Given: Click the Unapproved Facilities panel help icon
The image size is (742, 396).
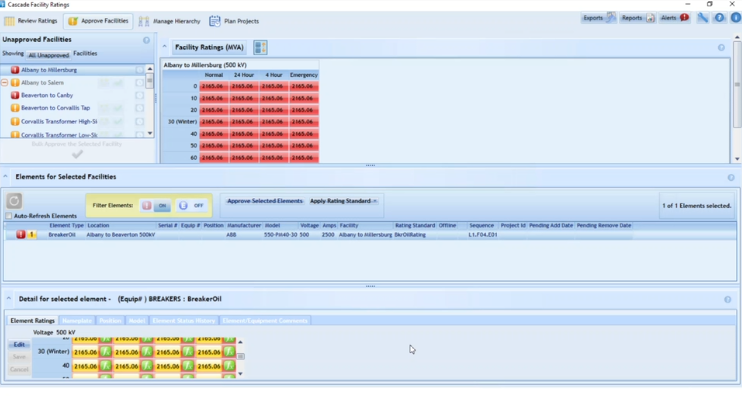Looking at the screenshot, I should click(x=146, y=40).
